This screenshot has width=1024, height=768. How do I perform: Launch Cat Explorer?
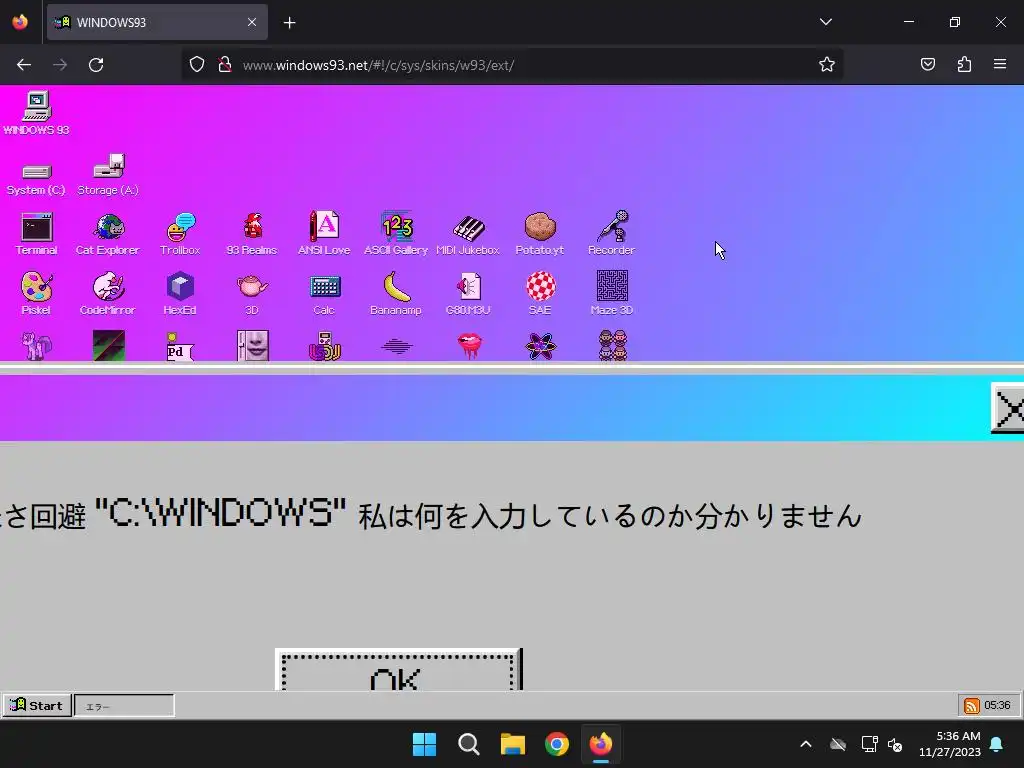coord(108,234)
